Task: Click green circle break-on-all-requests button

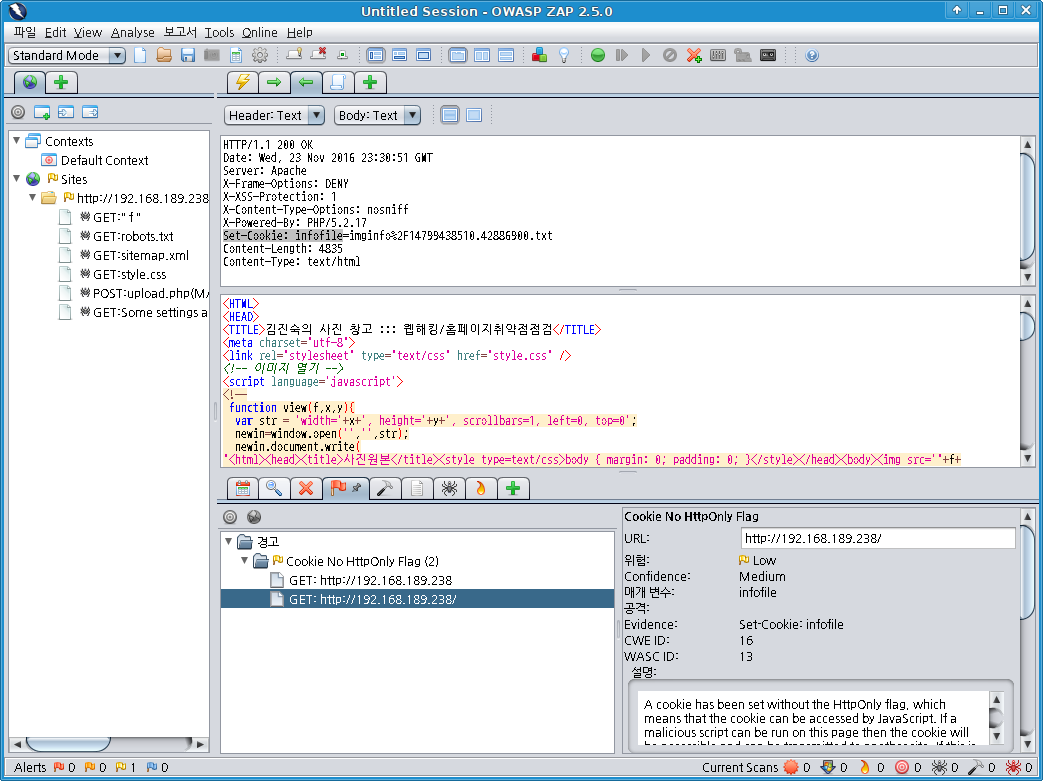Action: 598,55
